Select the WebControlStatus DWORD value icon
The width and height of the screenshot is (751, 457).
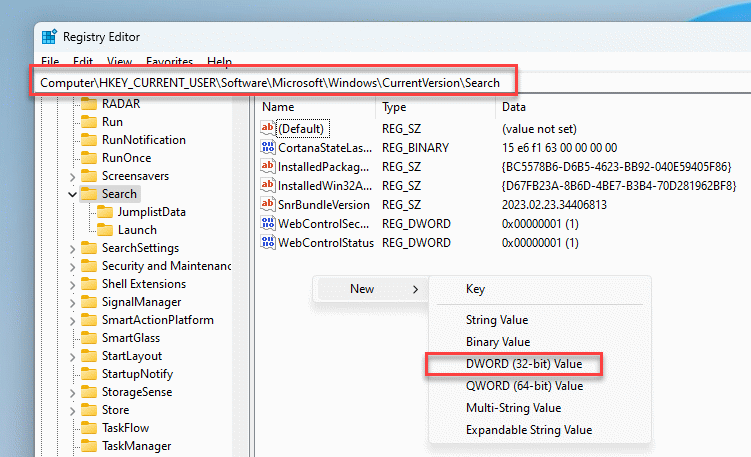[268, 242]
